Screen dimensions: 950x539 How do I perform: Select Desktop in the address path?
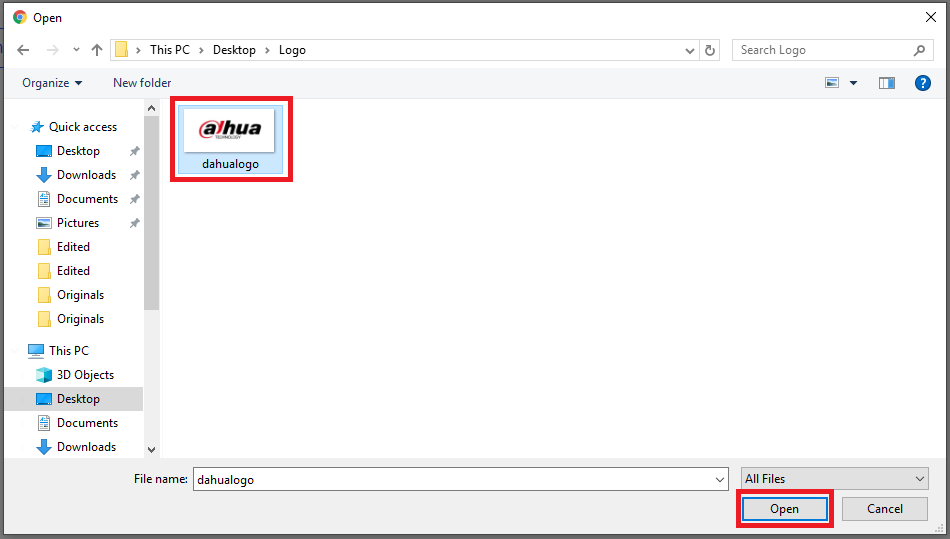point(234,50)
